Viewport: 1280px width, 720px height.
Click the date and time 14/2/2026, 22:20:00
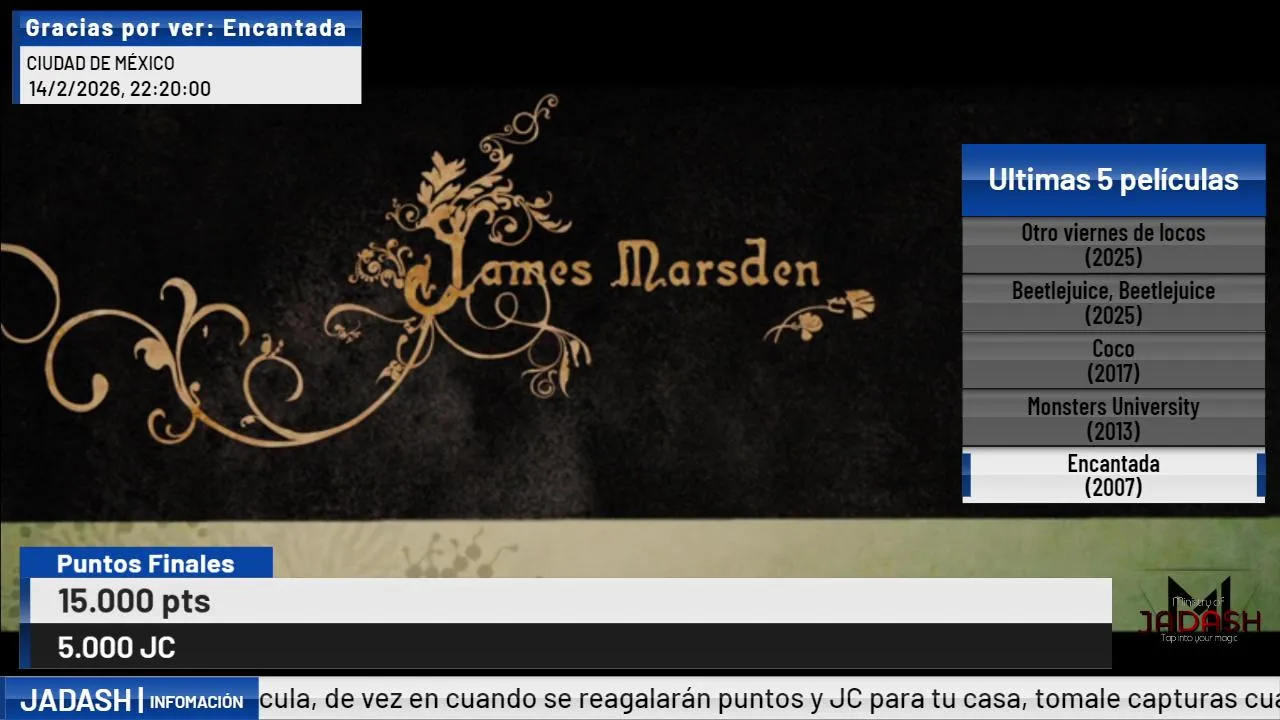[x=119, y=89]
